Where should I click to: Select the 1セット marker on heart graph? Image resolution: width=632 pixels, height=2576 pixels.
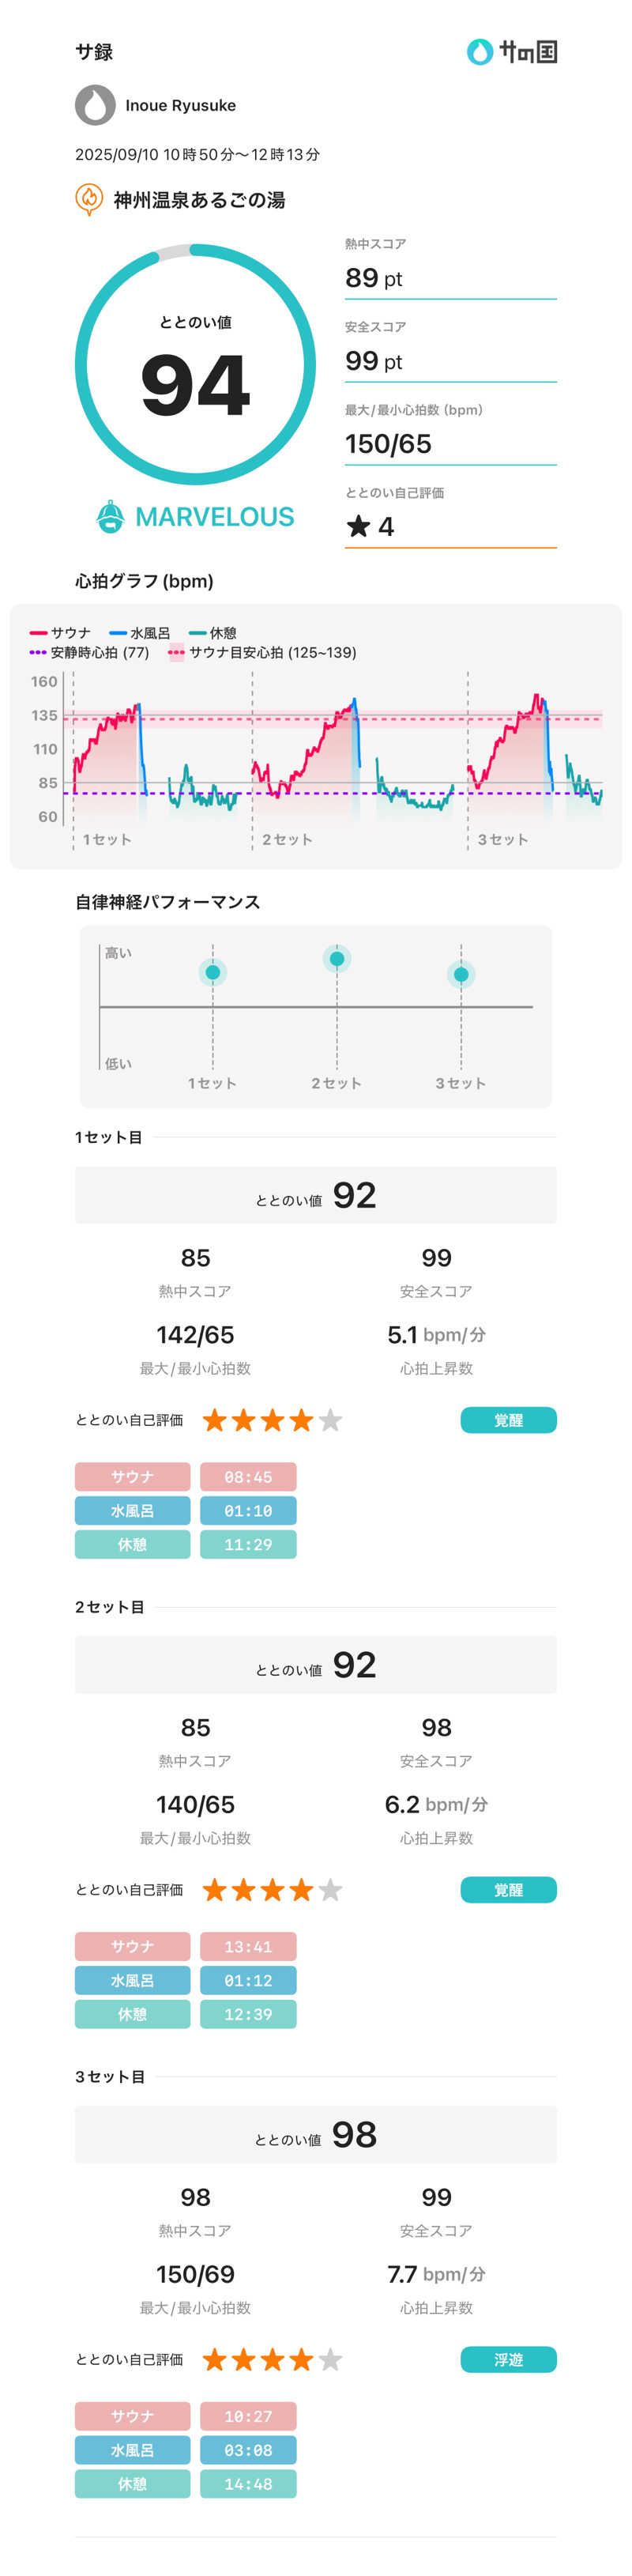106,839
